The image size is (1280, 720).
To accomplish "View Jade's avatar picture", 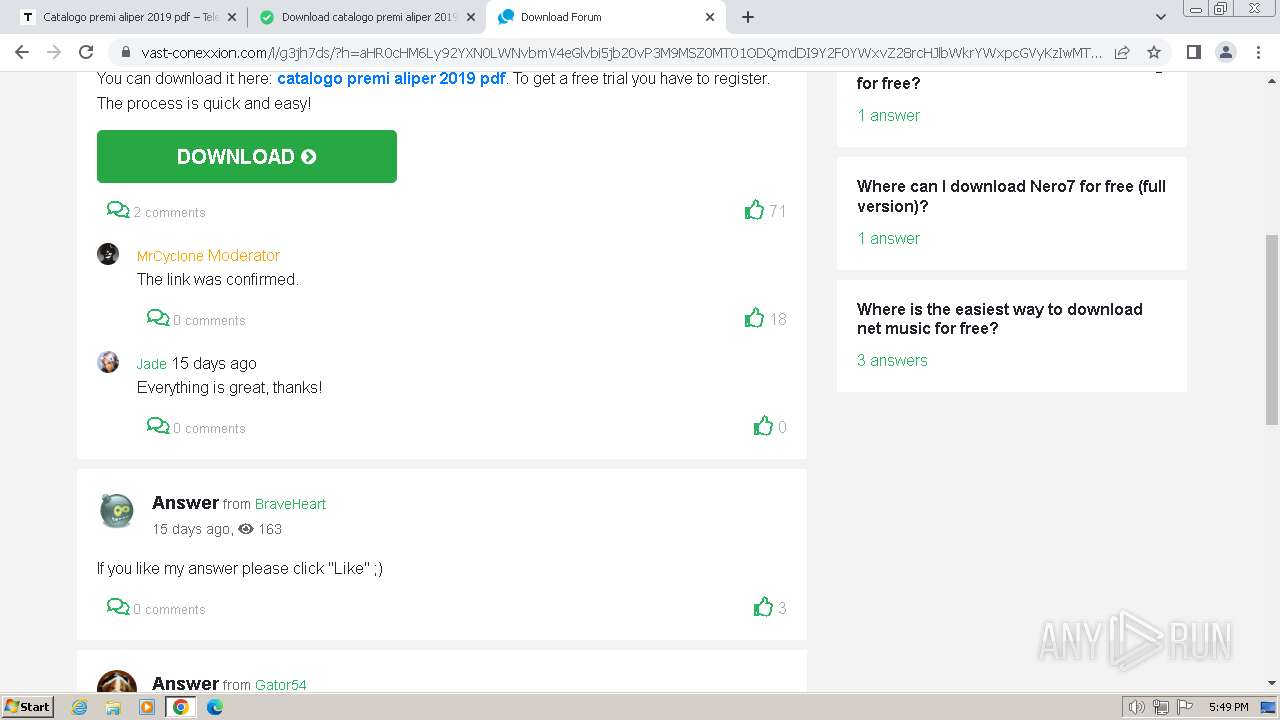I will [108, 362].
